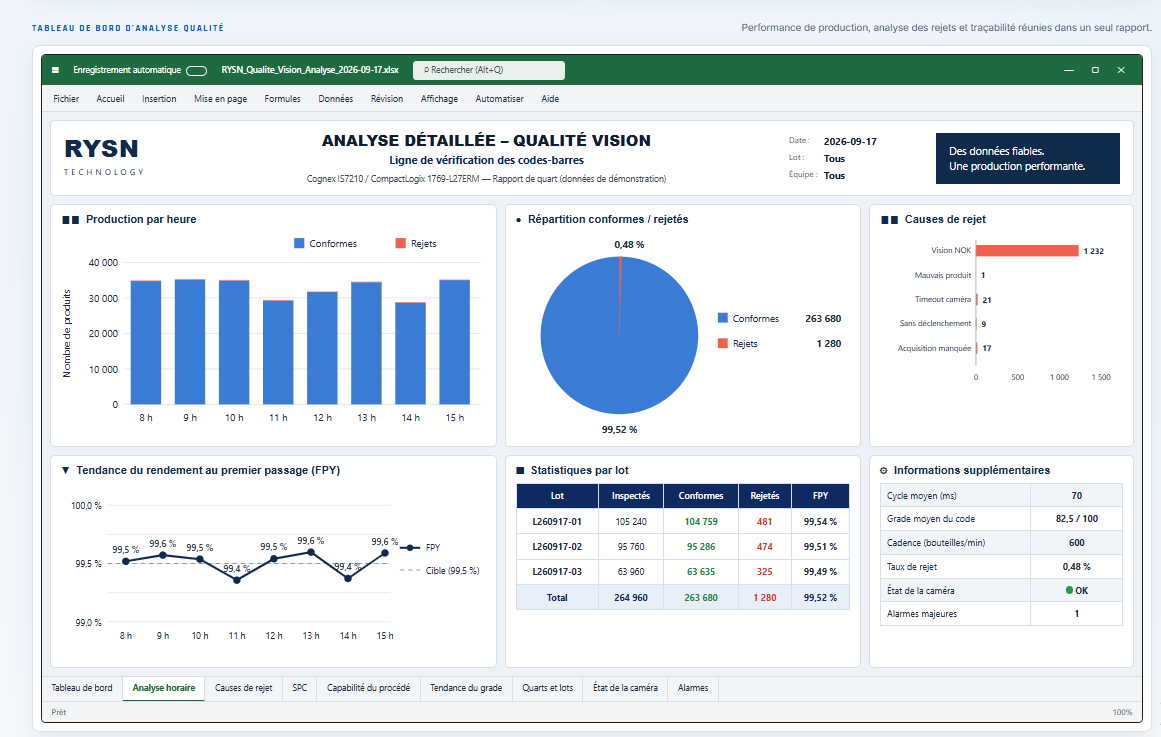This screenshot has height=737, width=1161.
Task: Open the Mise en page tab
Action: (221, 99)
